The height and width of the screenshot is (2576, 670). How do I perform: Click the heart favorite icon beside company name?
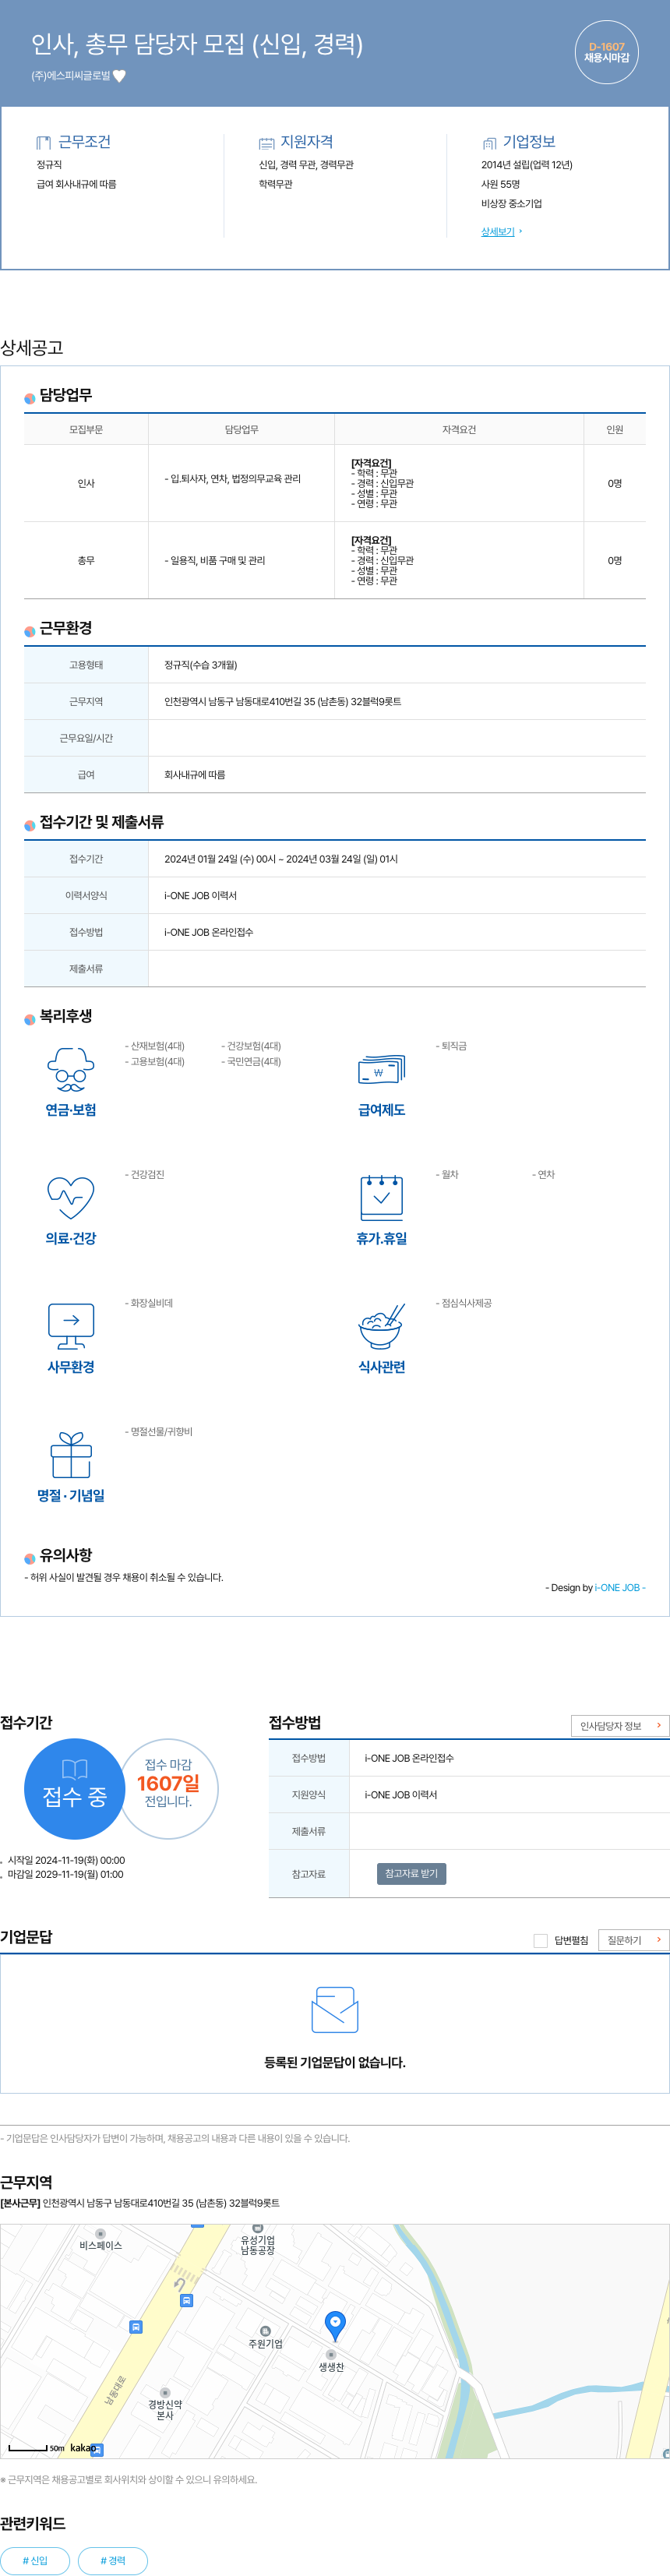(119, 76)
